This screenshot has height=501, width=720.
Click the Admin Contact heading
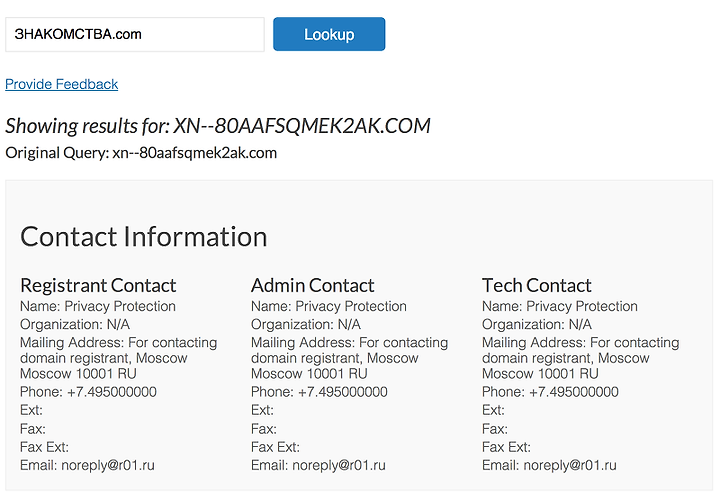(x=313, y=286)
